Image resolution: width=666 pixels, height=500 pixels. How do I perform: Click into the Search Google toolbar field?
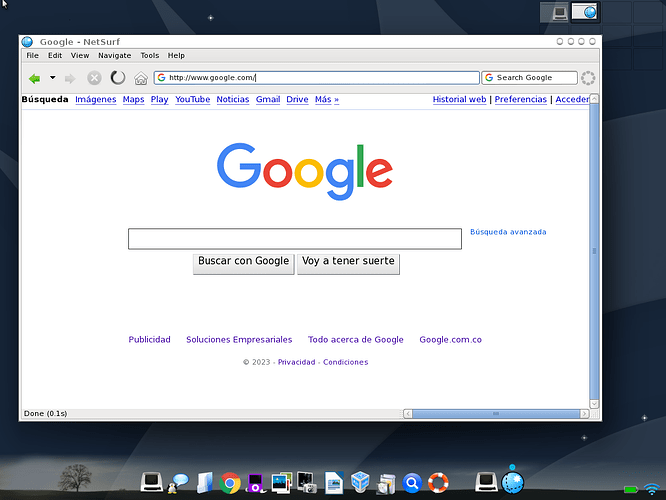(x=530, y=78)
